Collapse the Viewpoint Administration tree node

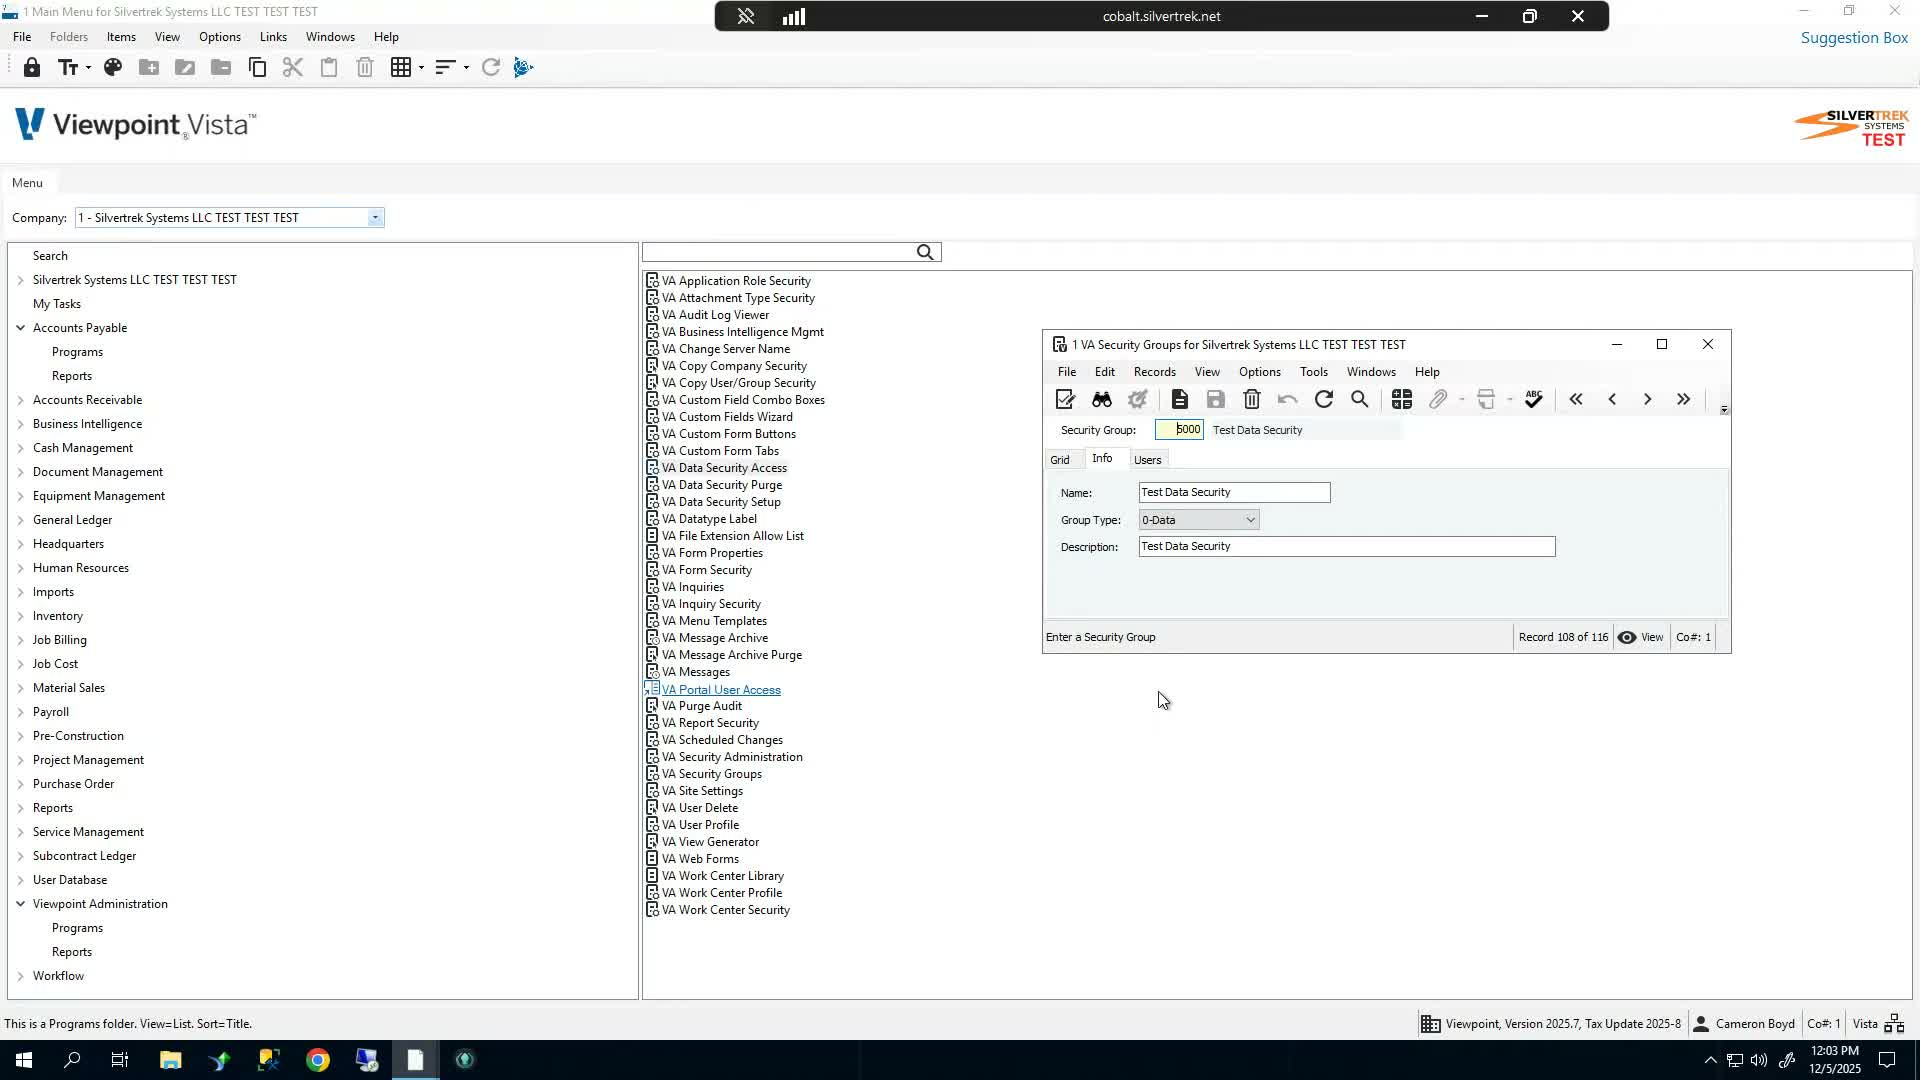[x=20, y=904]
